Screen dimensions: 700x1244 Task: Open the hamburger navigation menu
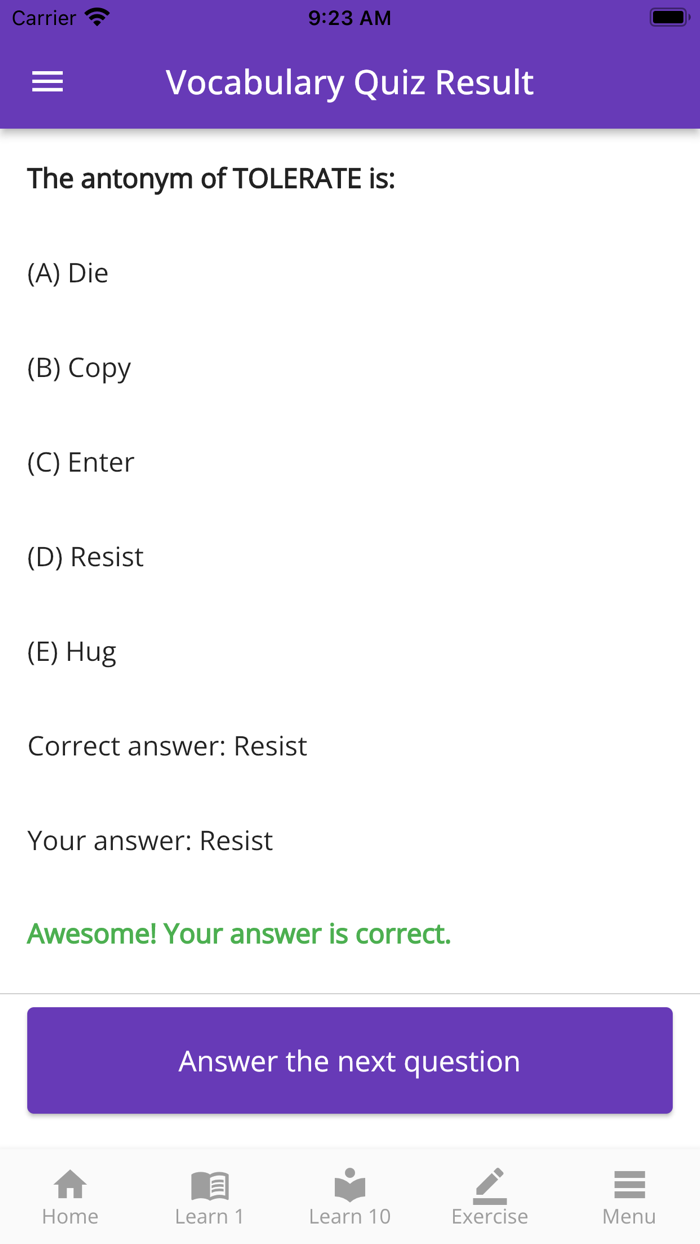coord(46,82)
